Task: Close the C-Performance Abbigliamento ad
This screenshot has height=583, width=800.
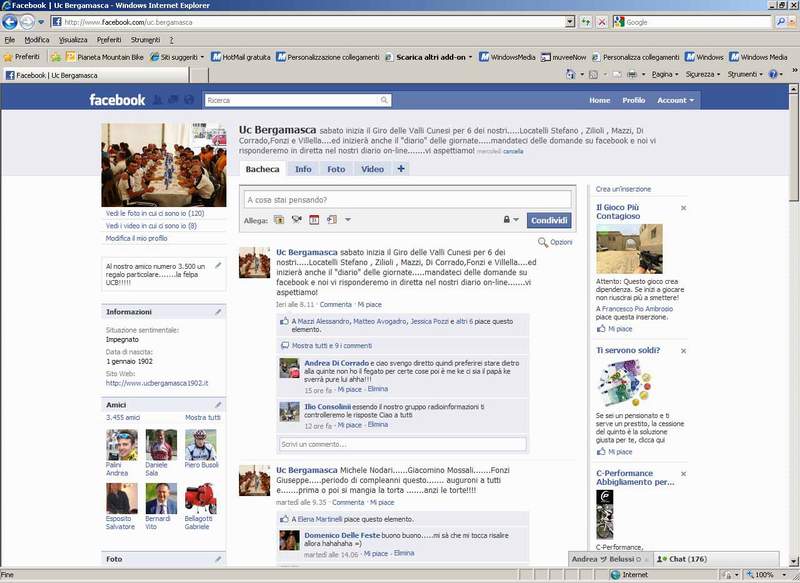Action: click(x=683, y=474)
